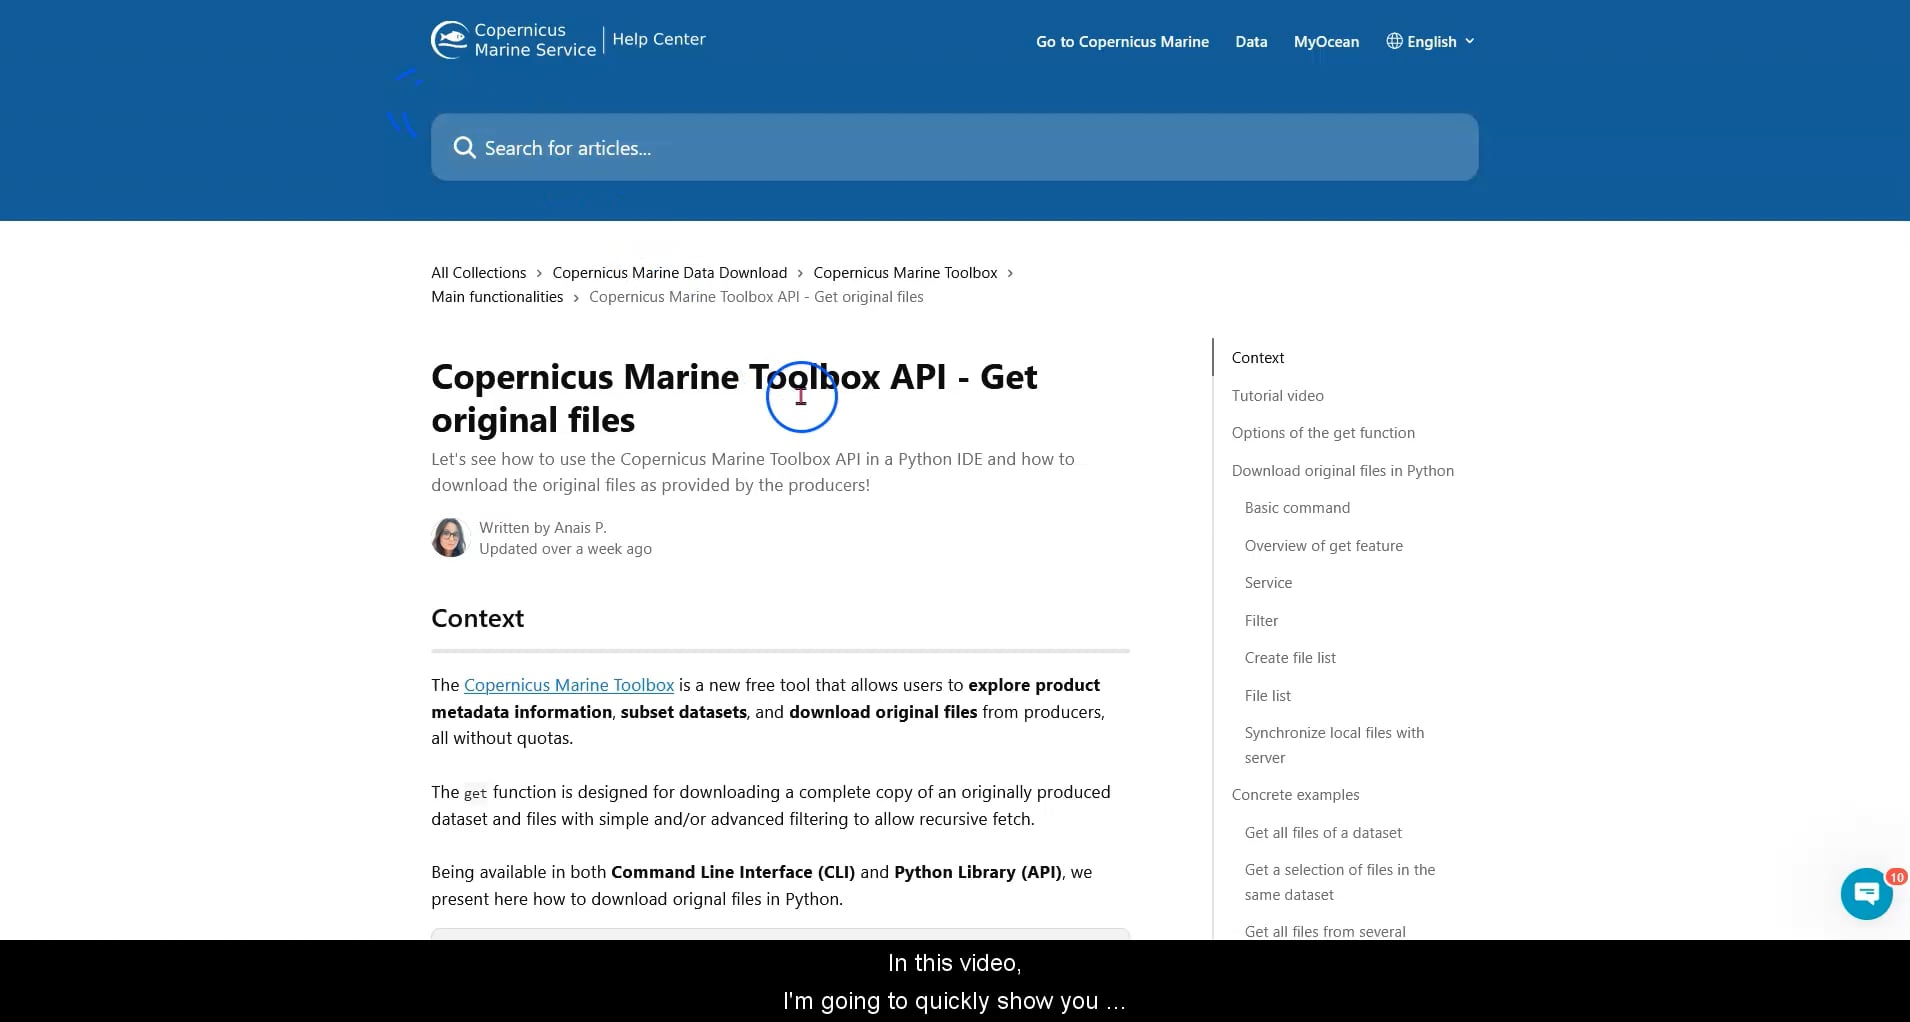Navigate to All Collections breadcrumb

point(478,272)
